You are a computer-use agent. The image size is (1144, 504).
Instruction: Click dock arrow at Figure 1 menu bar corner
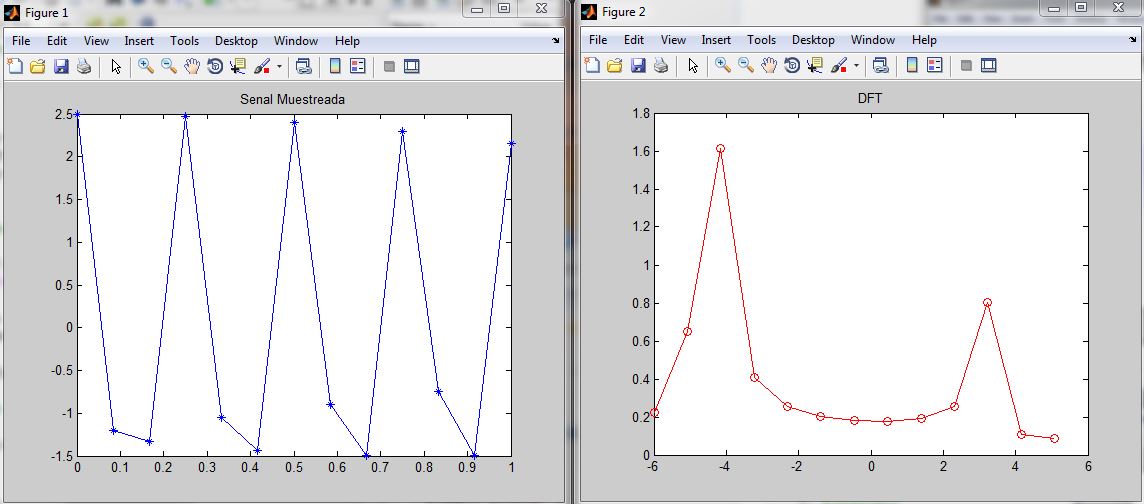[x=556, y=41]
